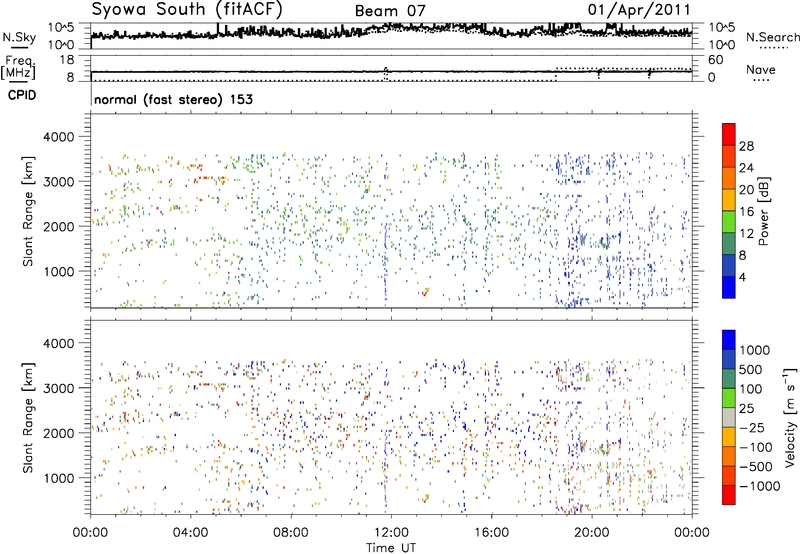Select the "-25" velocity colorbar label

click(x=752, y=427)
